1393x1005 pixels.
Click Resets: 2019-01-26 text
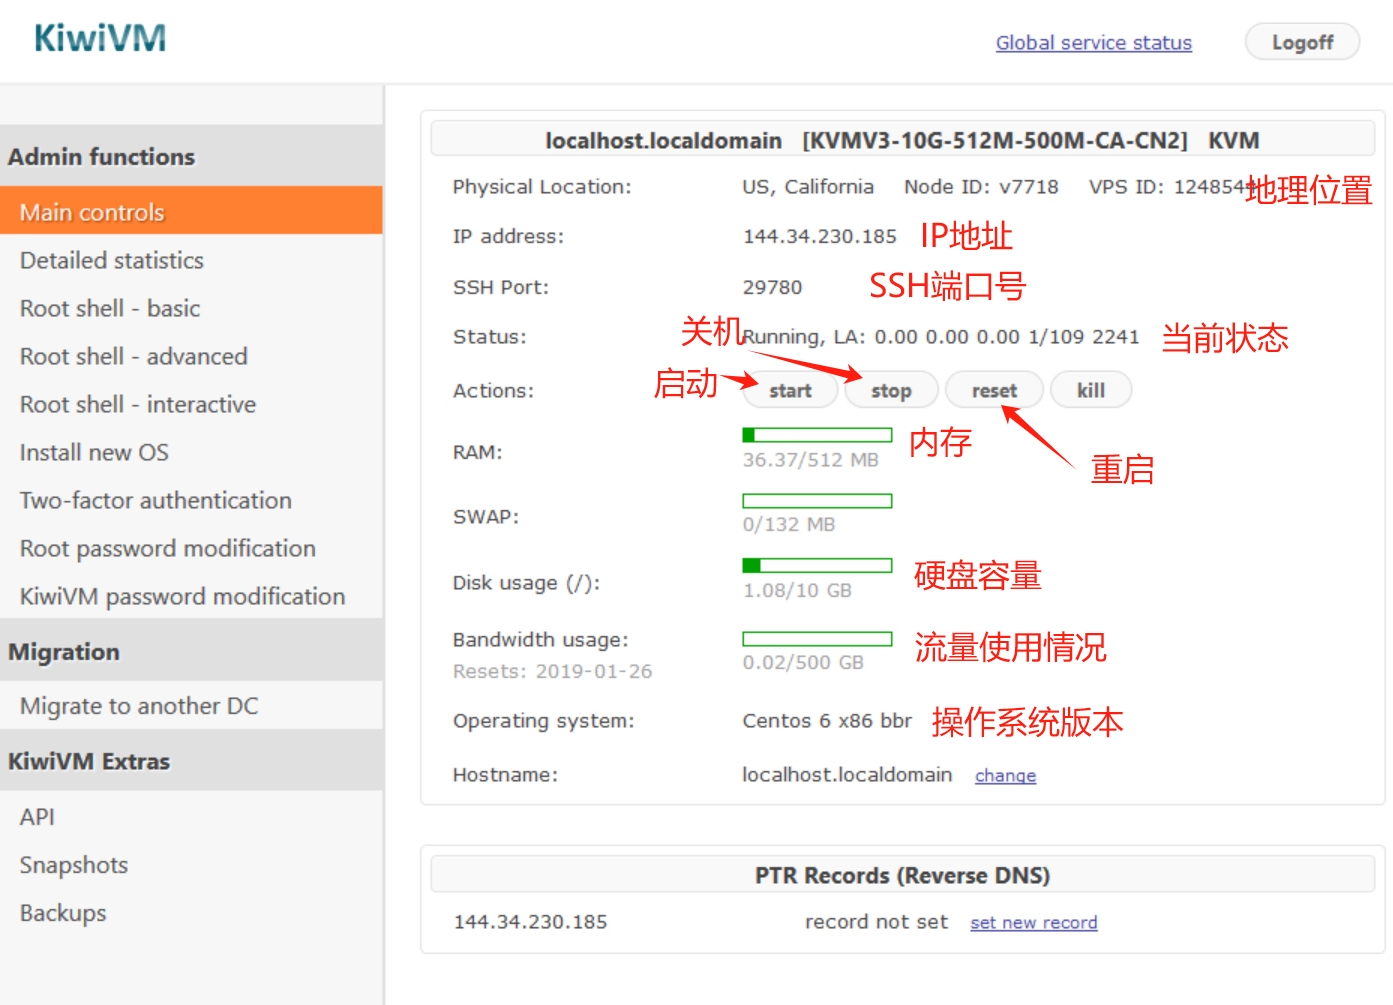point(552,671)
